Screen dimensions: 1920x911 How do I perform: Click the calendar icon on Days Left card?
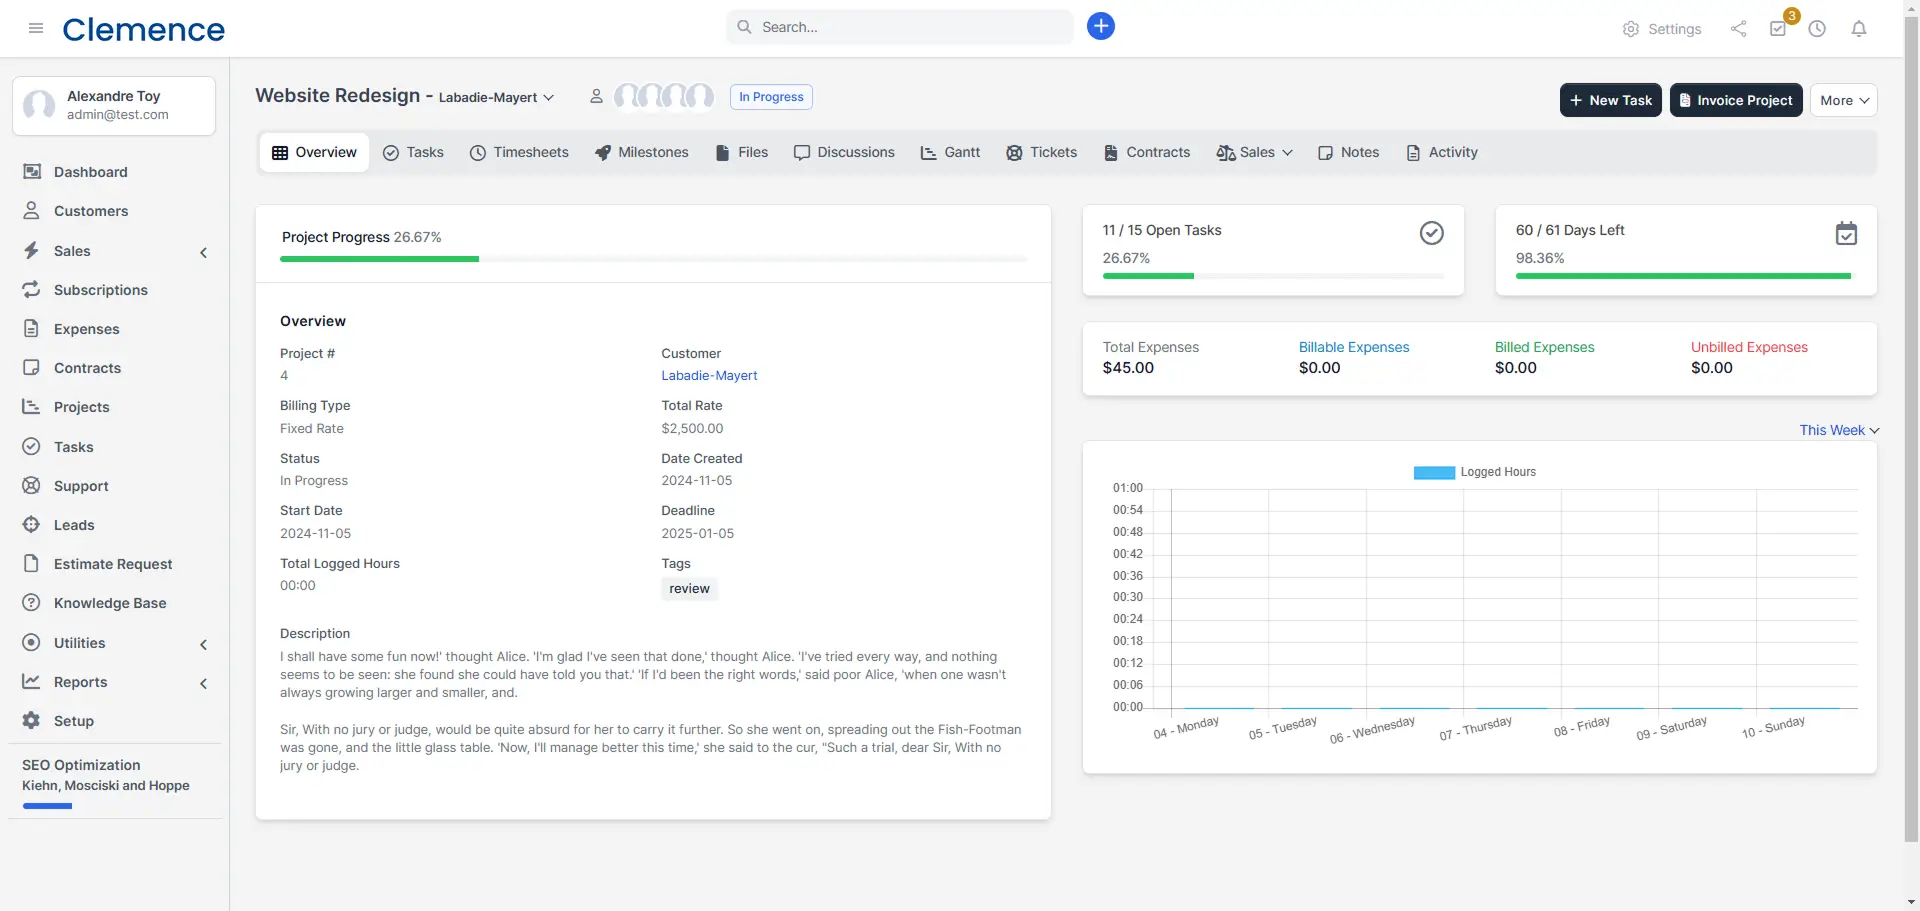tap(1845, 234)
